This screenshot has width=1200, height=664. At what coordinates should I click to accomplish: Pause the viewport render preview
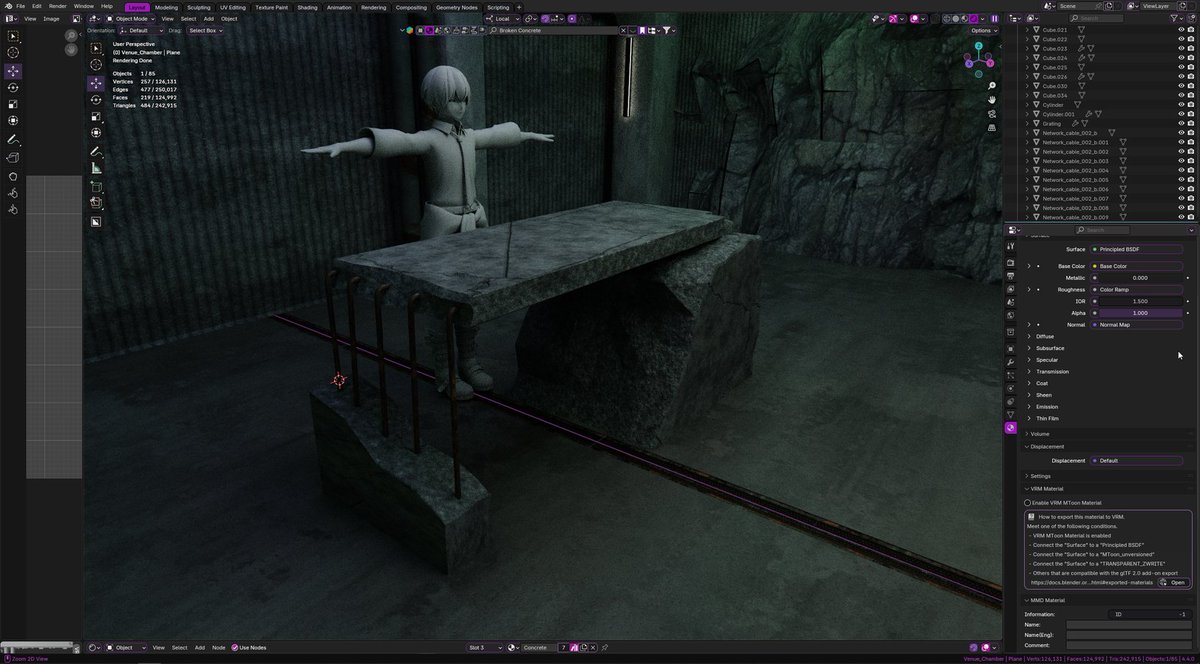pyautogui.click(x=994, y=19)
